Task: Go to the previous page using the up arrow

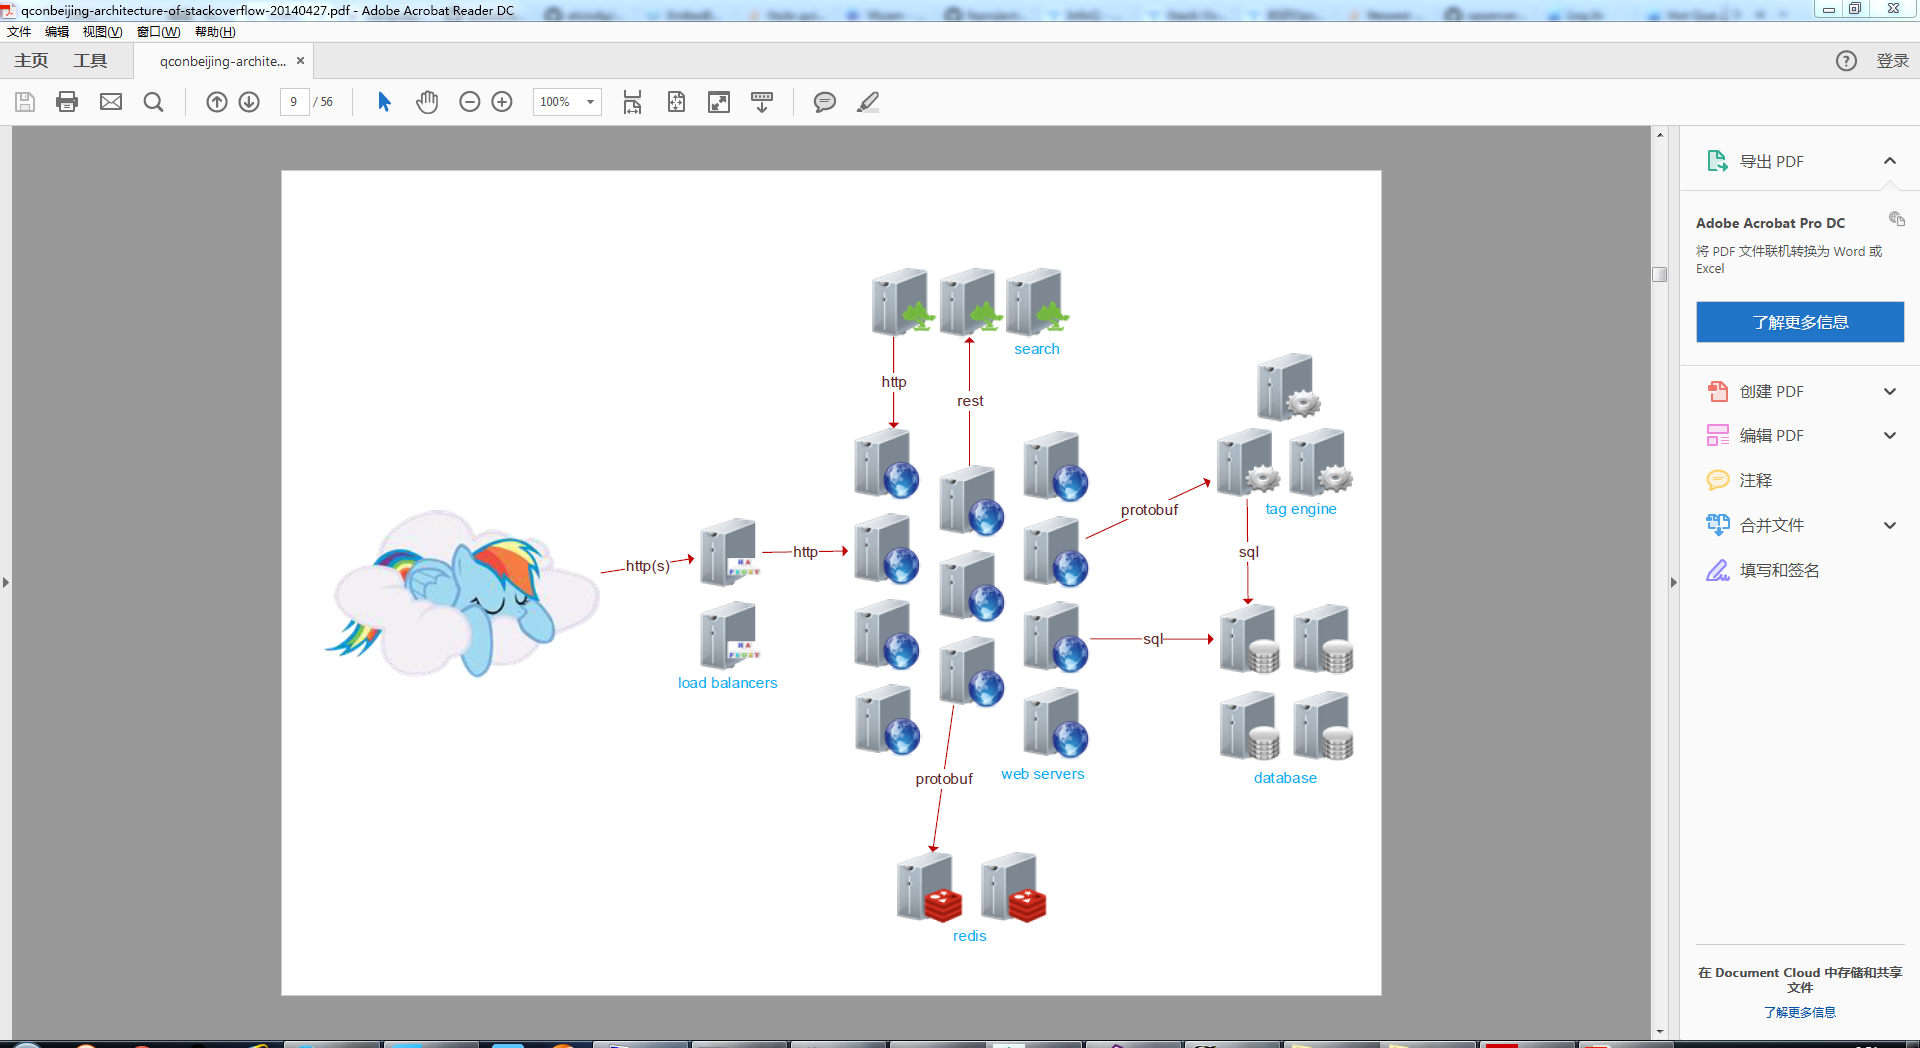Action: coord(217,102)
